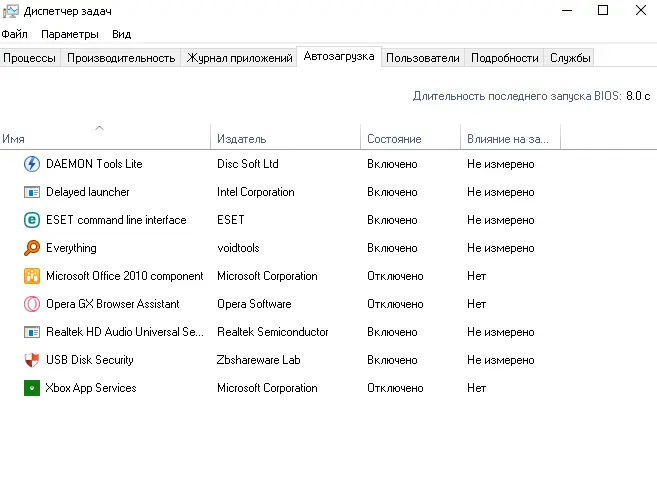Sort by the Издатель column header

pos(285,139)
